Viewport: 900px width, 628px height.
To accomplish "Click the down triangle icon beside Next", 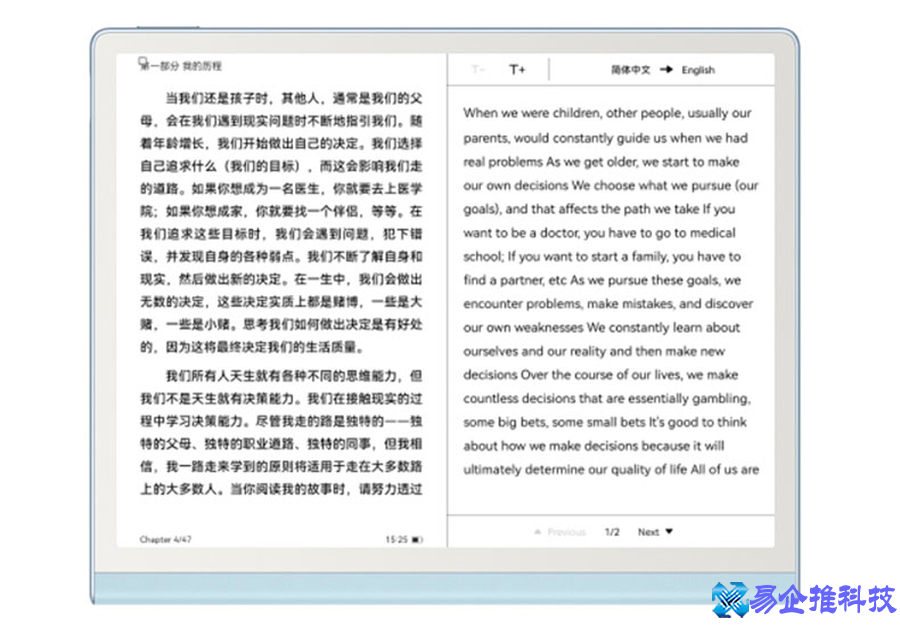I will pyautogui.click(x=671, y=532).
